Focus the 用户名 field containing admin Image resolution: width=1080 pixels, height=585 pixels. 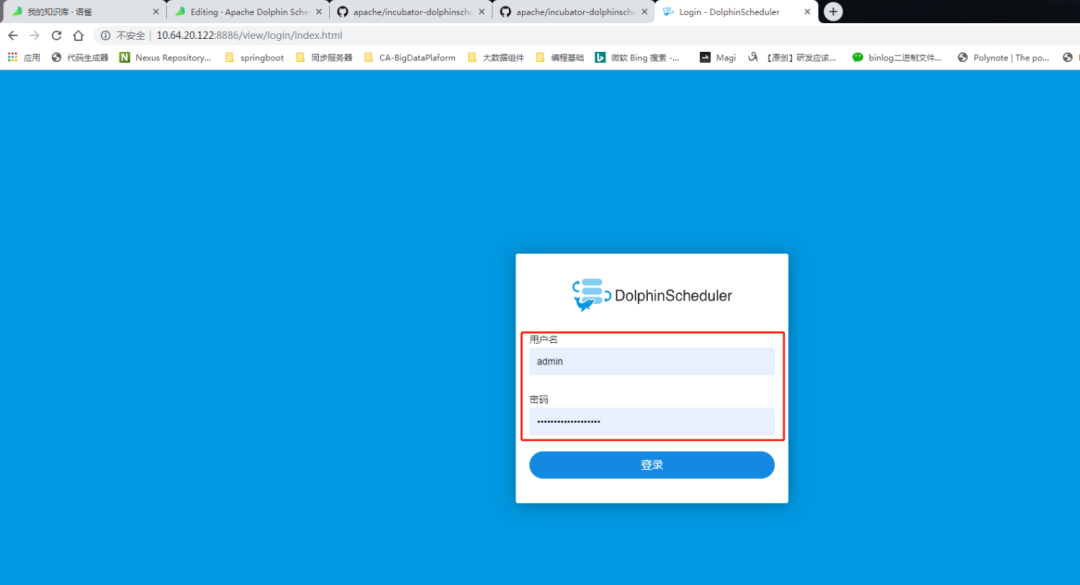pyautogui.click(x=652, y=362)
